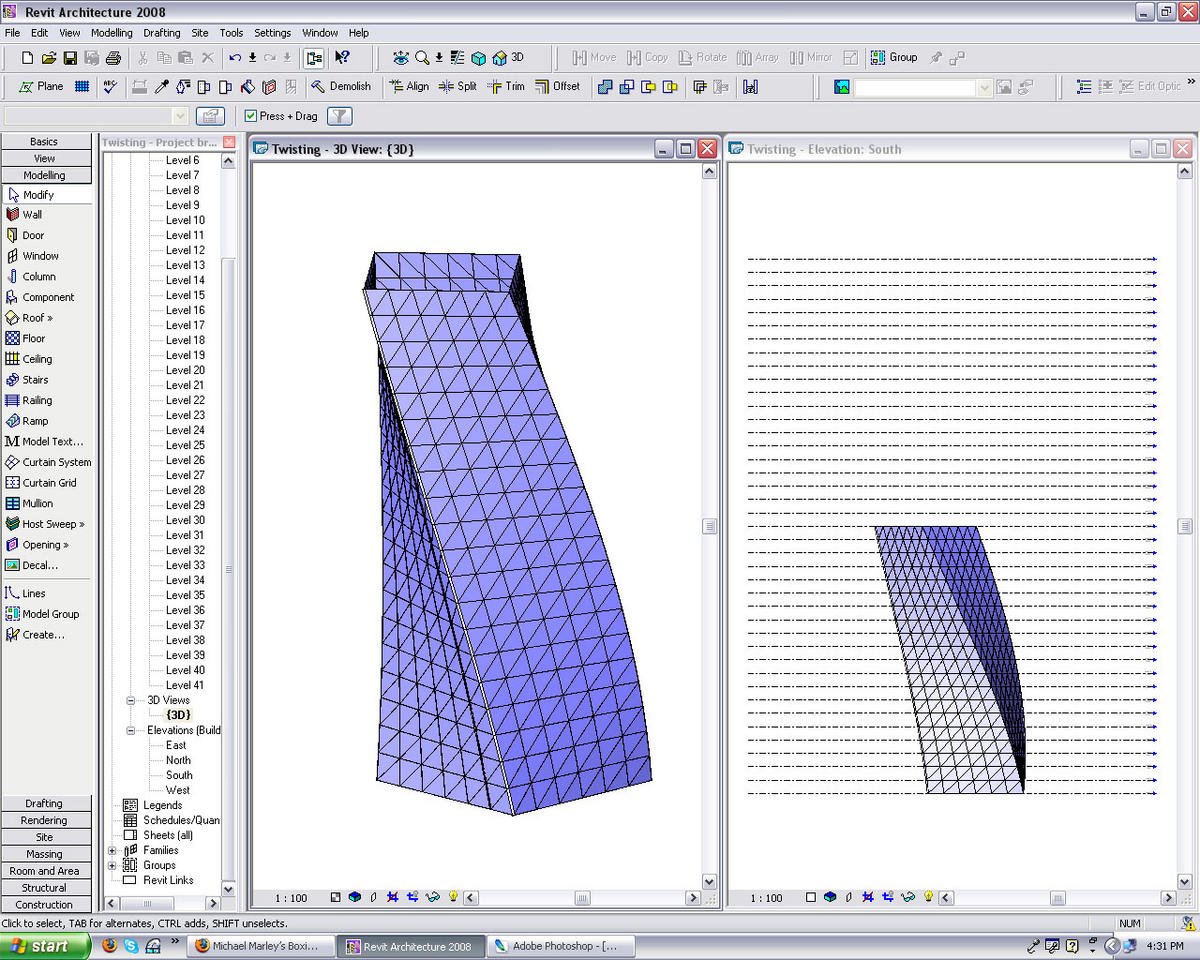Click the Filter selection funnel icon
1200x960 pixels.
coord(339,116)
